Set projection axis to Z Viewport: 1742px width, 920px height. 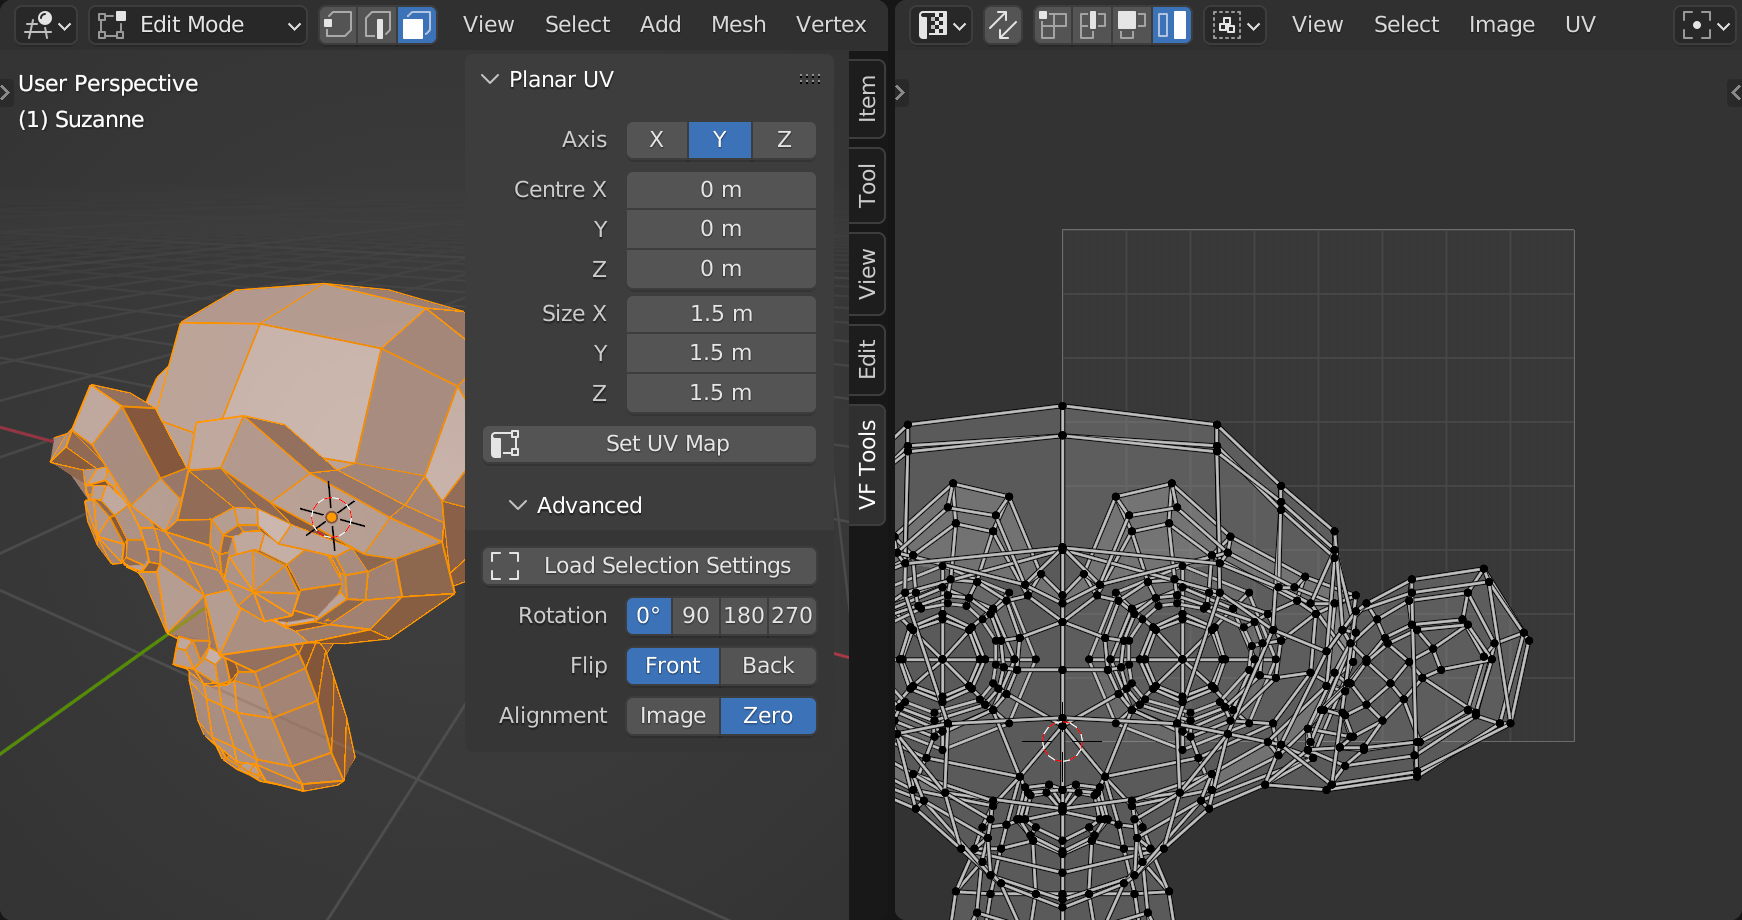[784, 140]
